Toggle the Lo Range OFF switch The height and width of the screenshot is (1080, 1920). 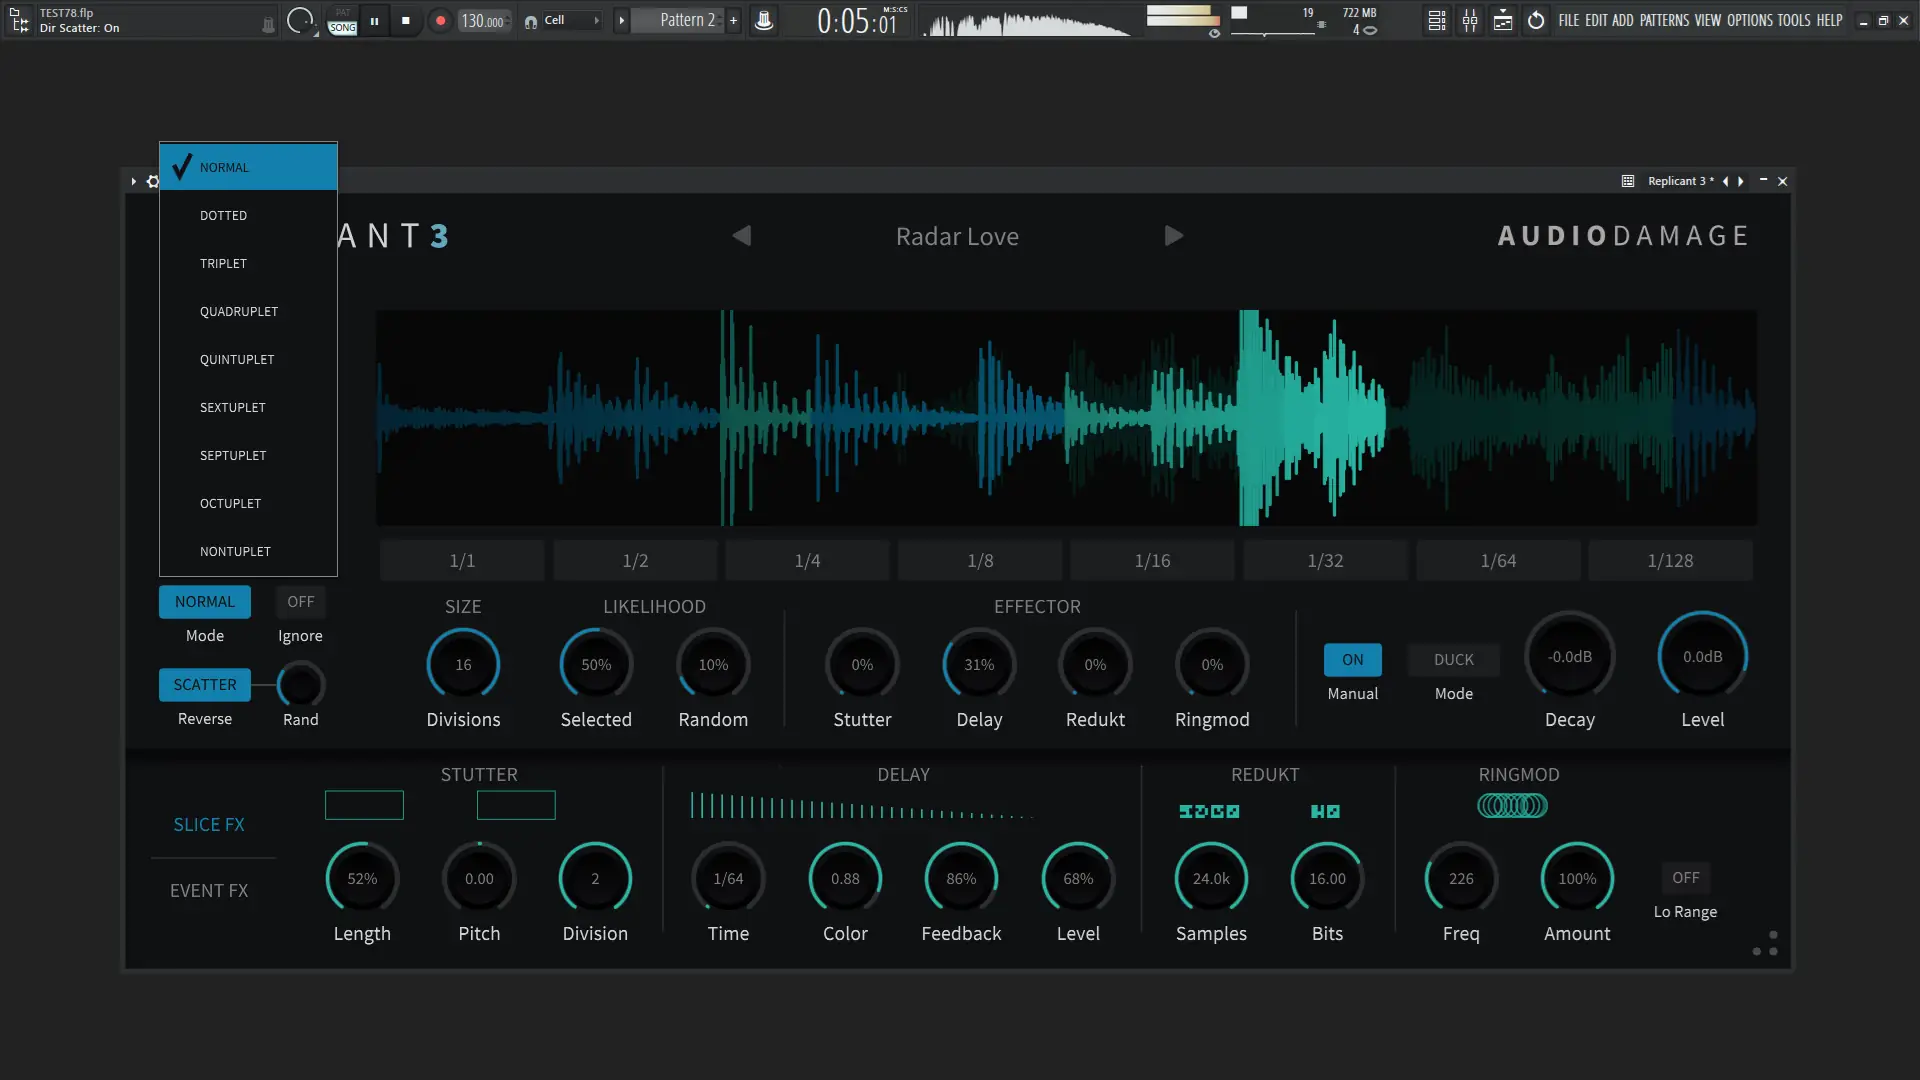pyautogui.click(x=1685, y=878)
